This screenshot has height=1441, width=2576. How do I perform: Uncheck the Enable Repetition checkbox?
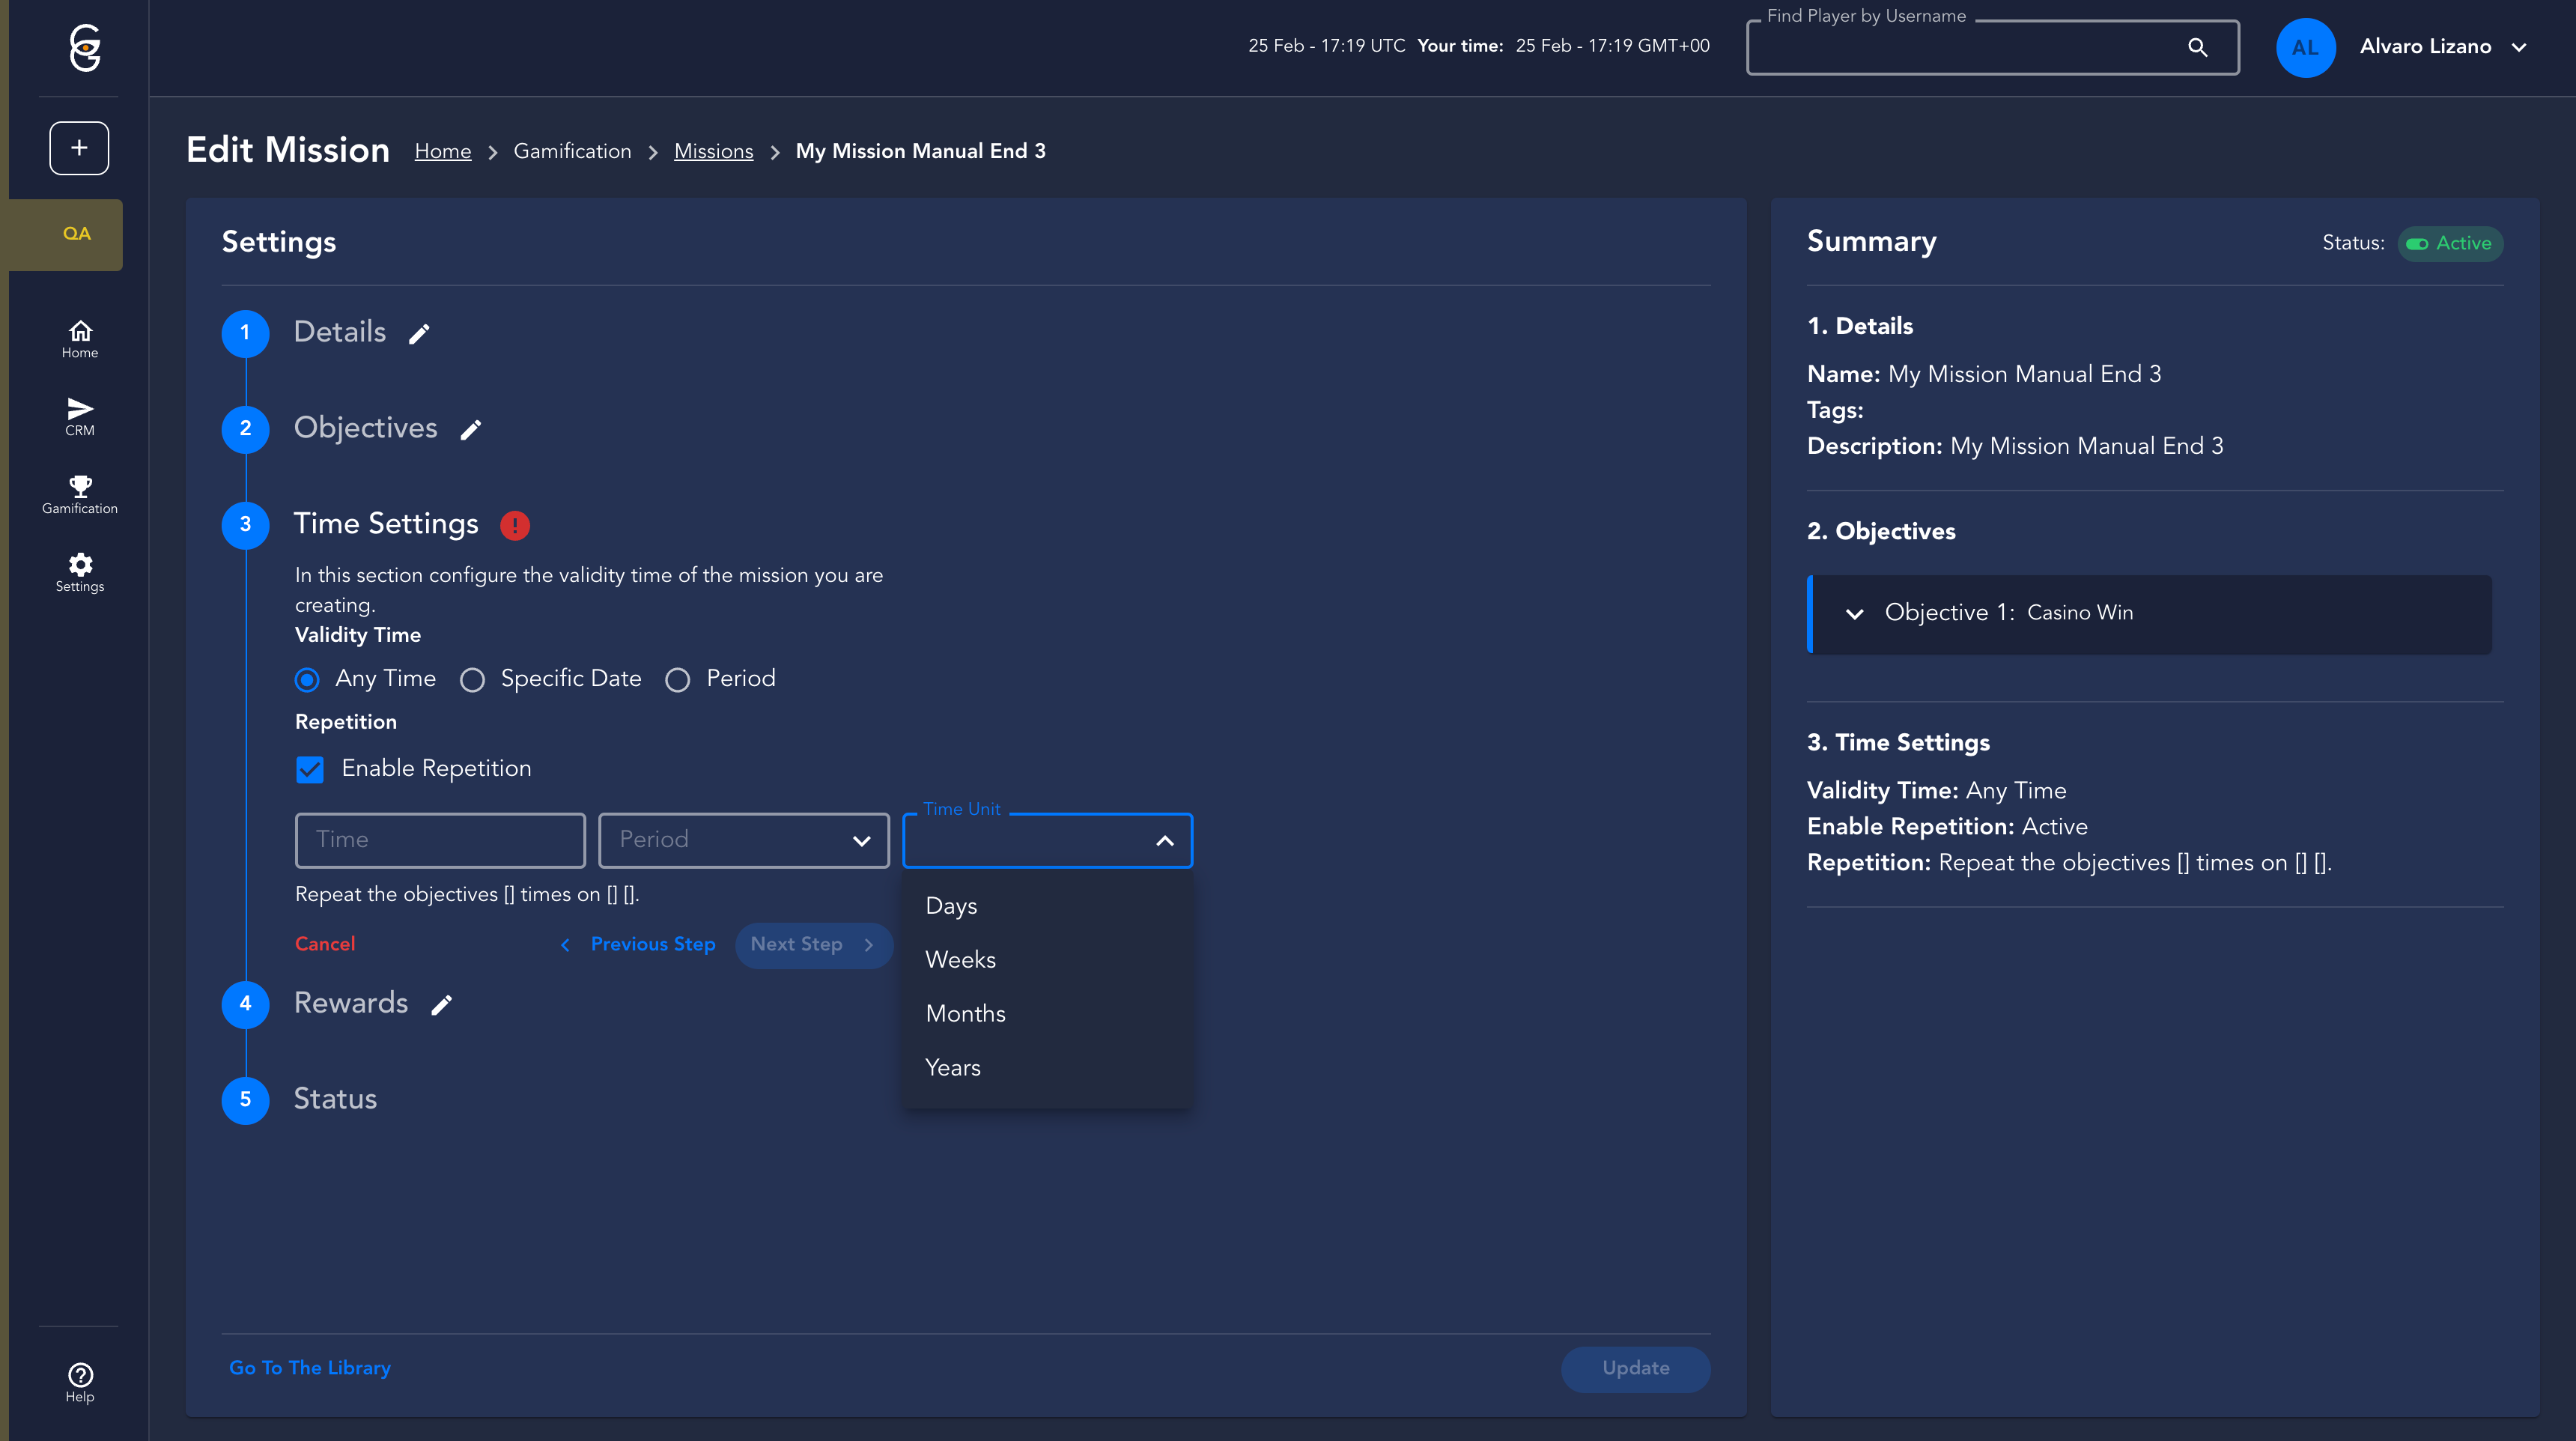310,769
